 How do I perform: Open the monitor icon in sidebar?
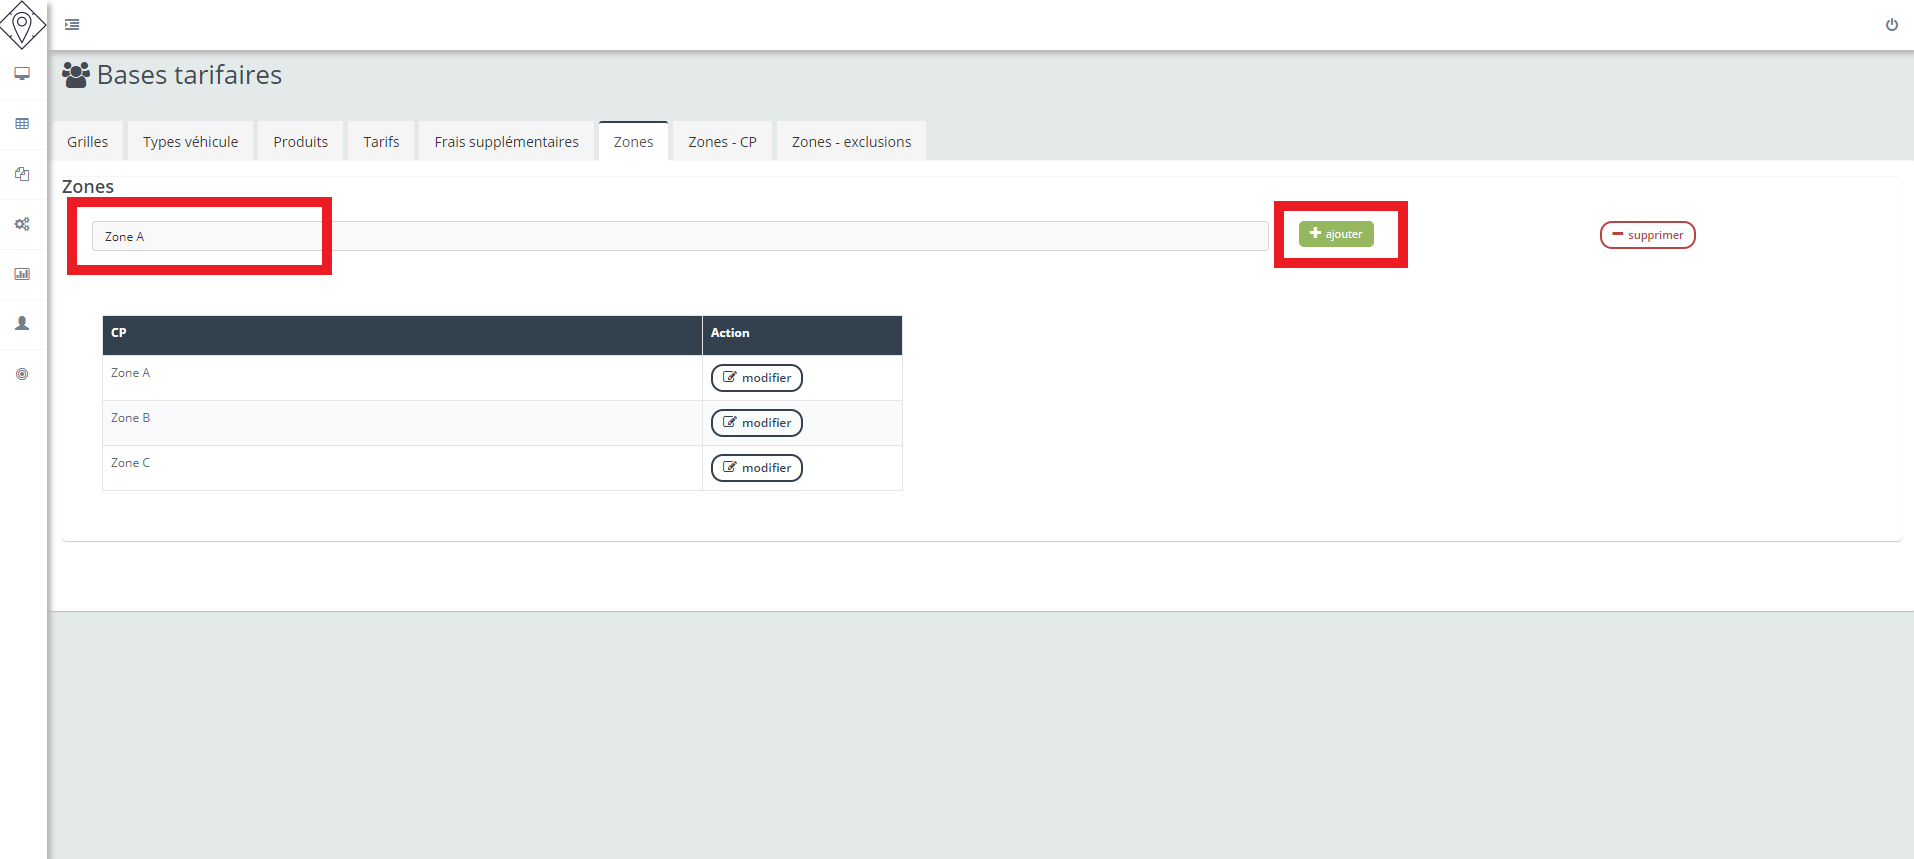tap(22, 74)
